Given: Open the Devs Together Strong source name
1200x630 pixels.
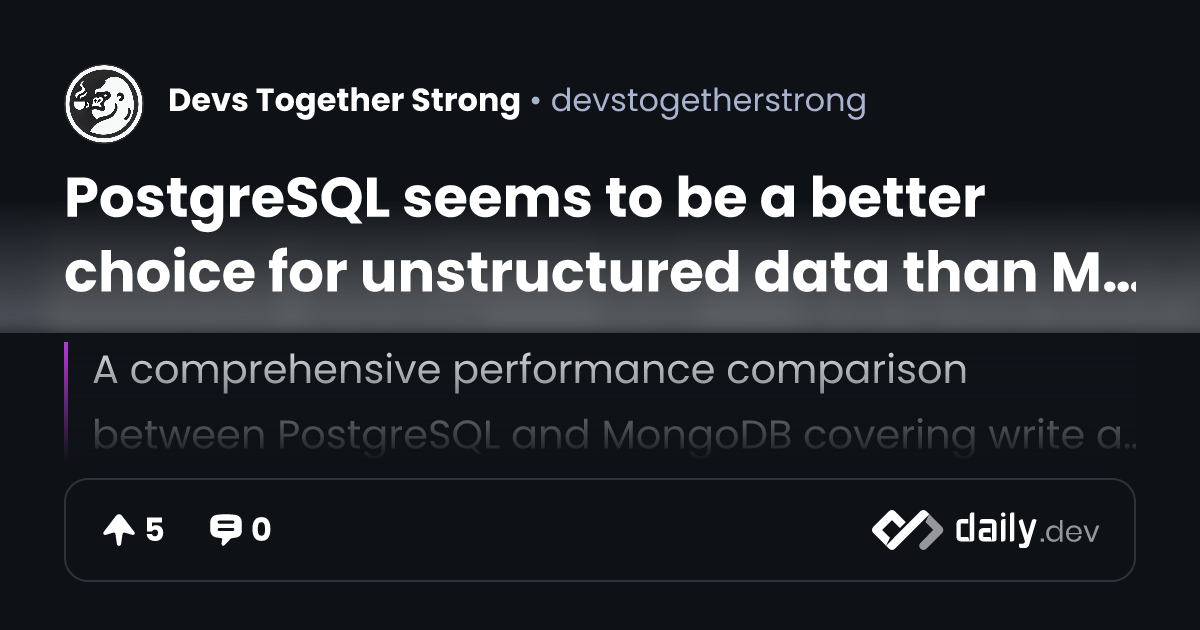Looking at the screenshot, I should pyautogui.click(x=344, y=101).
